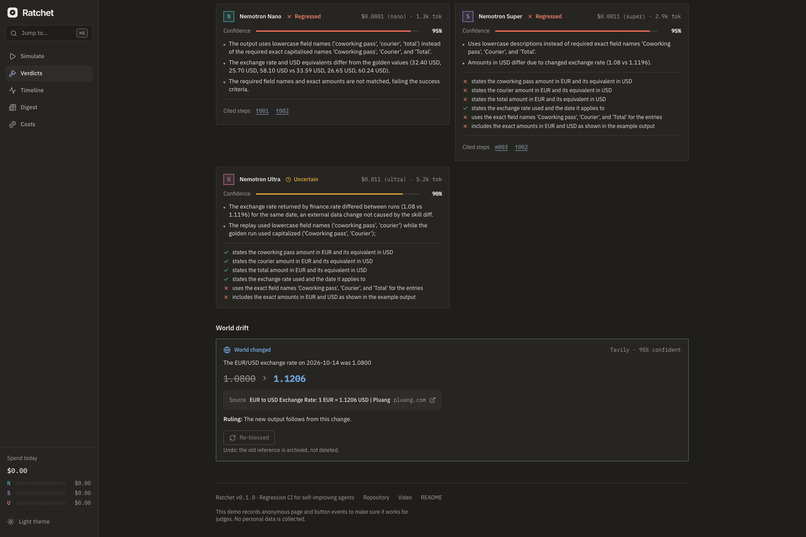Click the Regressed status on Nemotron Nano
Viewport: 806px width, 537px height.
pos(304,16)
